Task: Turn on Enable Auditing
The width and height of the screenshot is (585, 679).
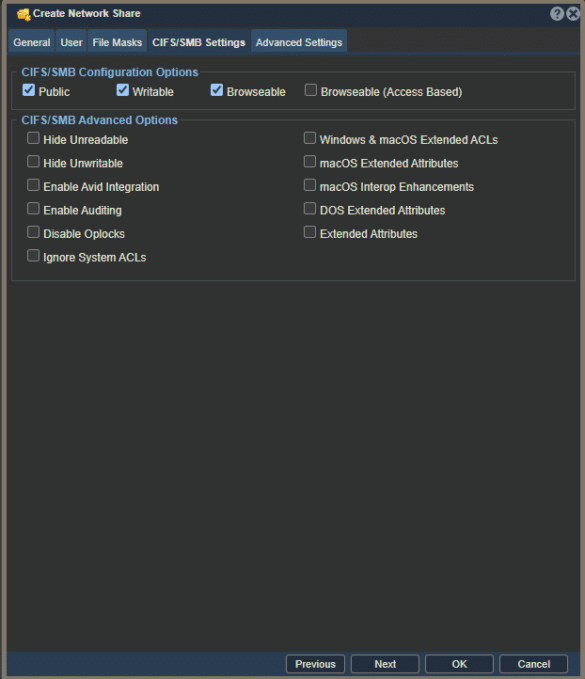Action: (x=33, y=208)
